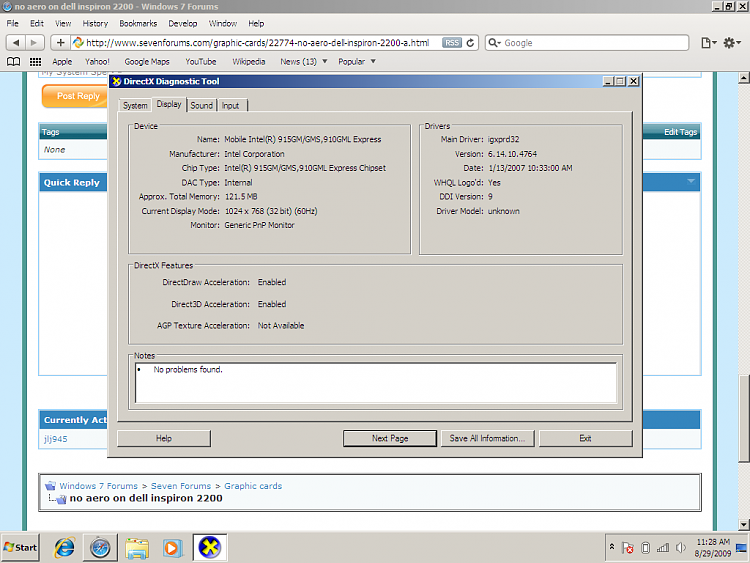Go back with the browser back arrow
The height and width of the screenshot is (563, 750).
16,43
